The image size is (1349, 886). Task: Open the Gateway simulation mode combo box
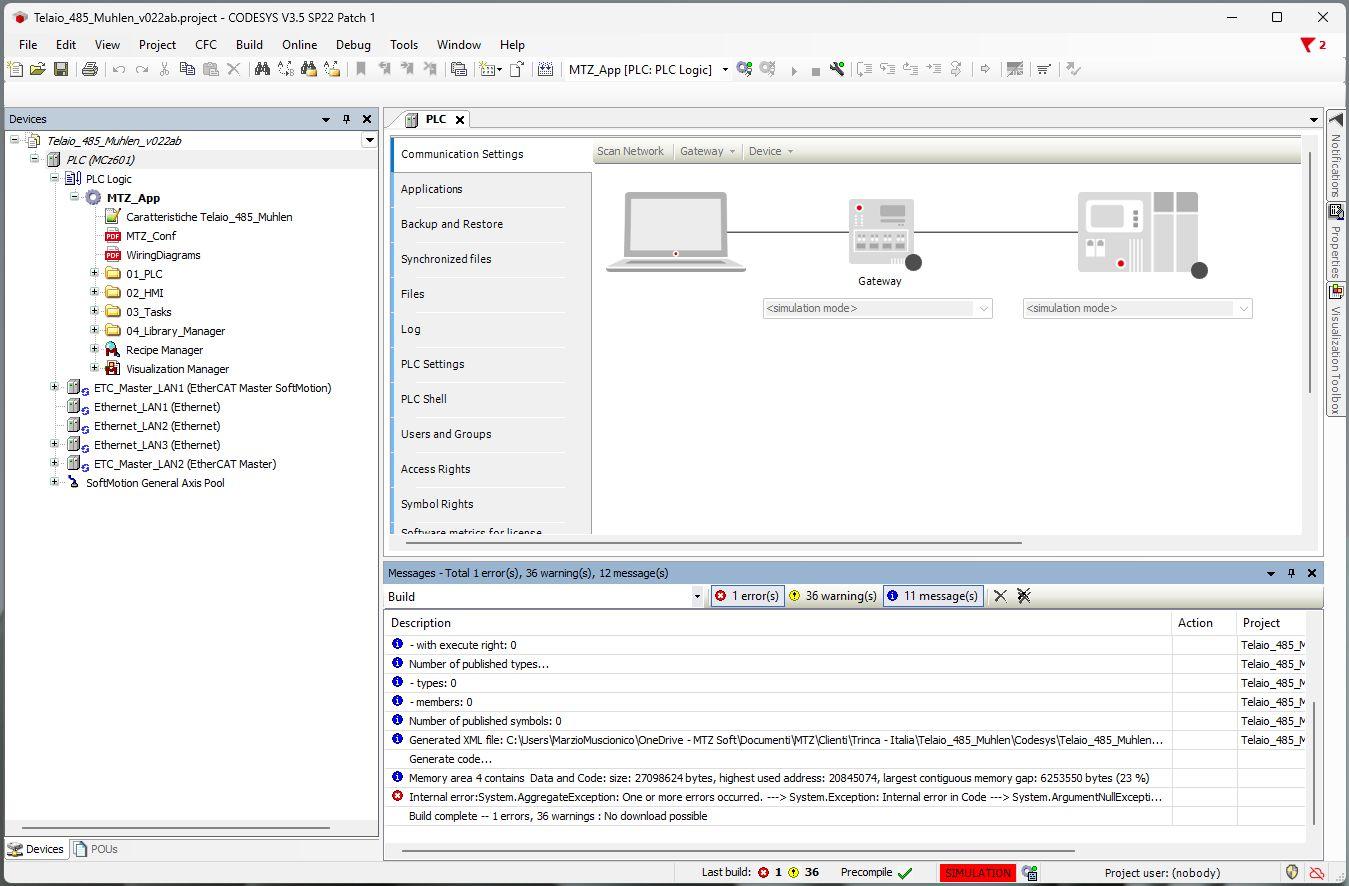[983, 308]
